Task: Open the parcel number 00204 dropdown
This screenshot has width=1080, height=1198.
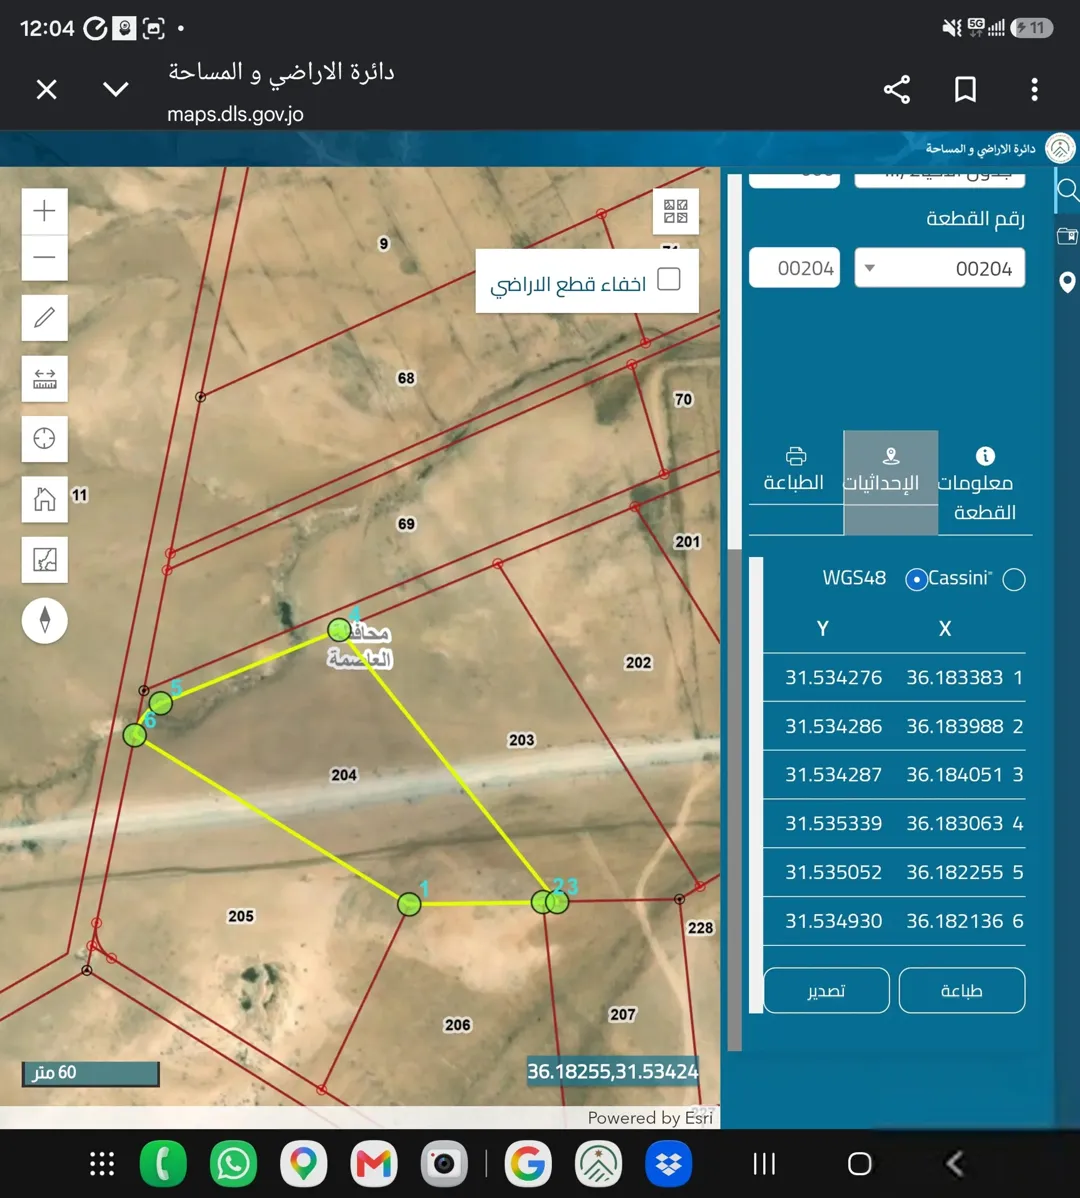Action: tap(939, 268)
